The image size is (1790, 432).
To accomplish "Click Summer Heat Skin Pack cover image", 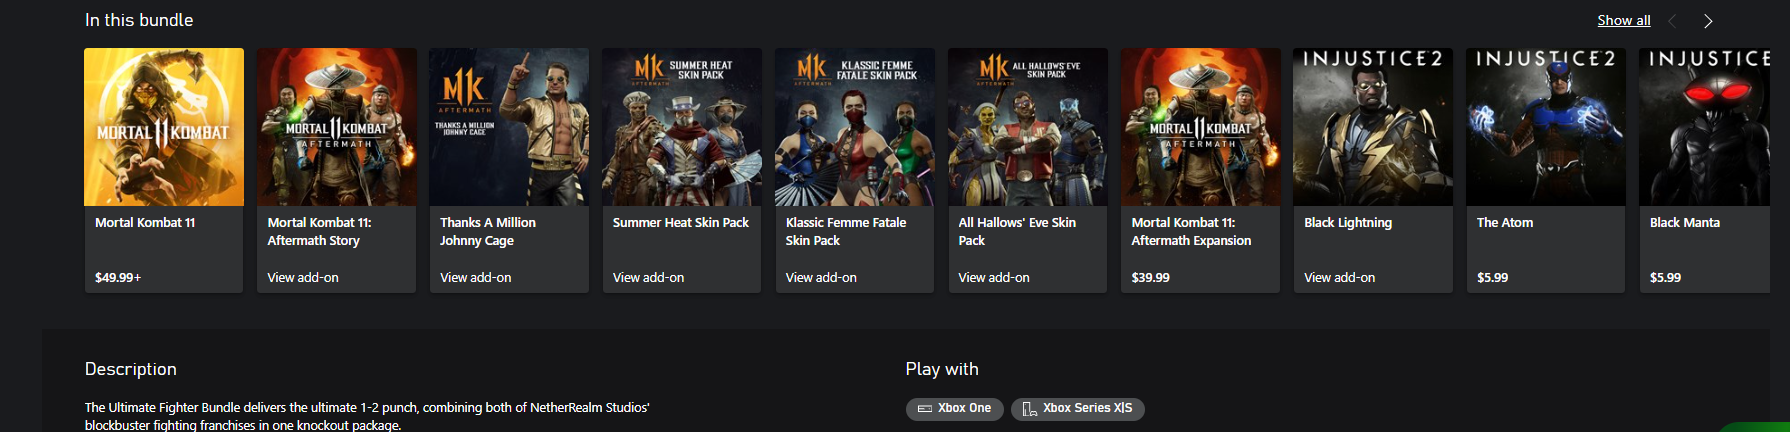I will click(x=682, y=127).
